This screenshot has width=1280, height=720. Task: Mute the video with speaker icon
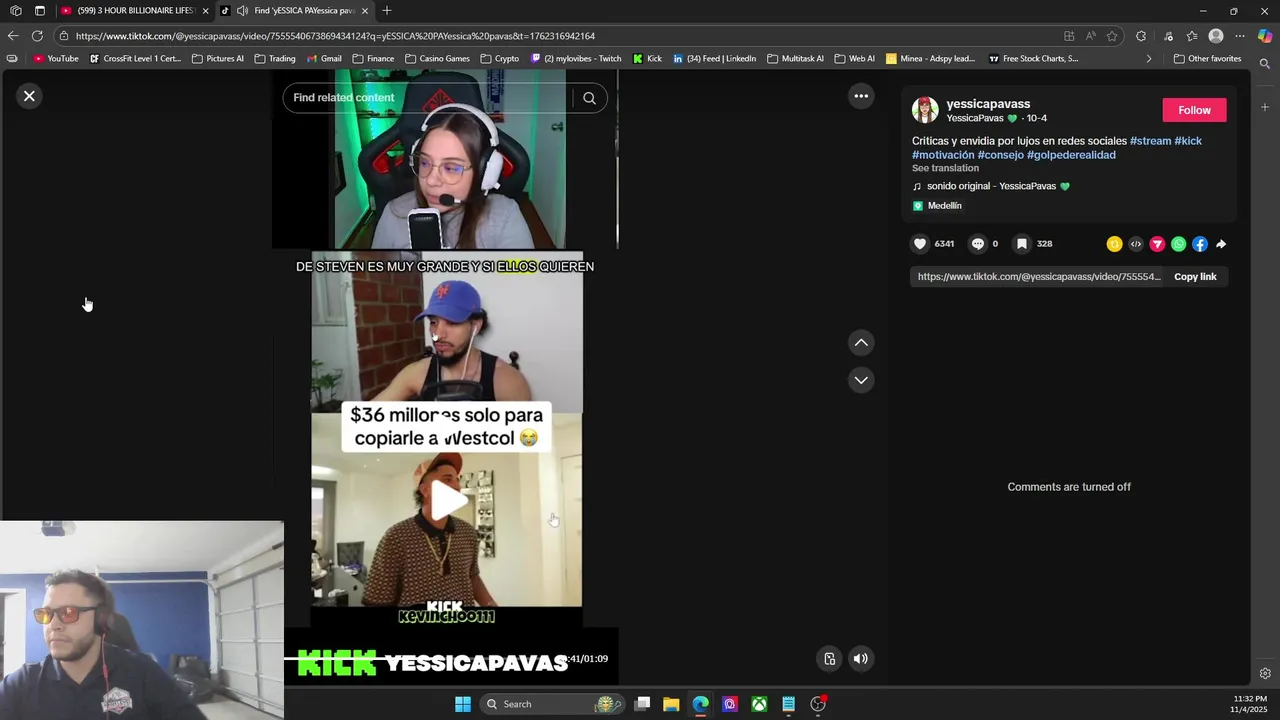click(x=861, y=659)
